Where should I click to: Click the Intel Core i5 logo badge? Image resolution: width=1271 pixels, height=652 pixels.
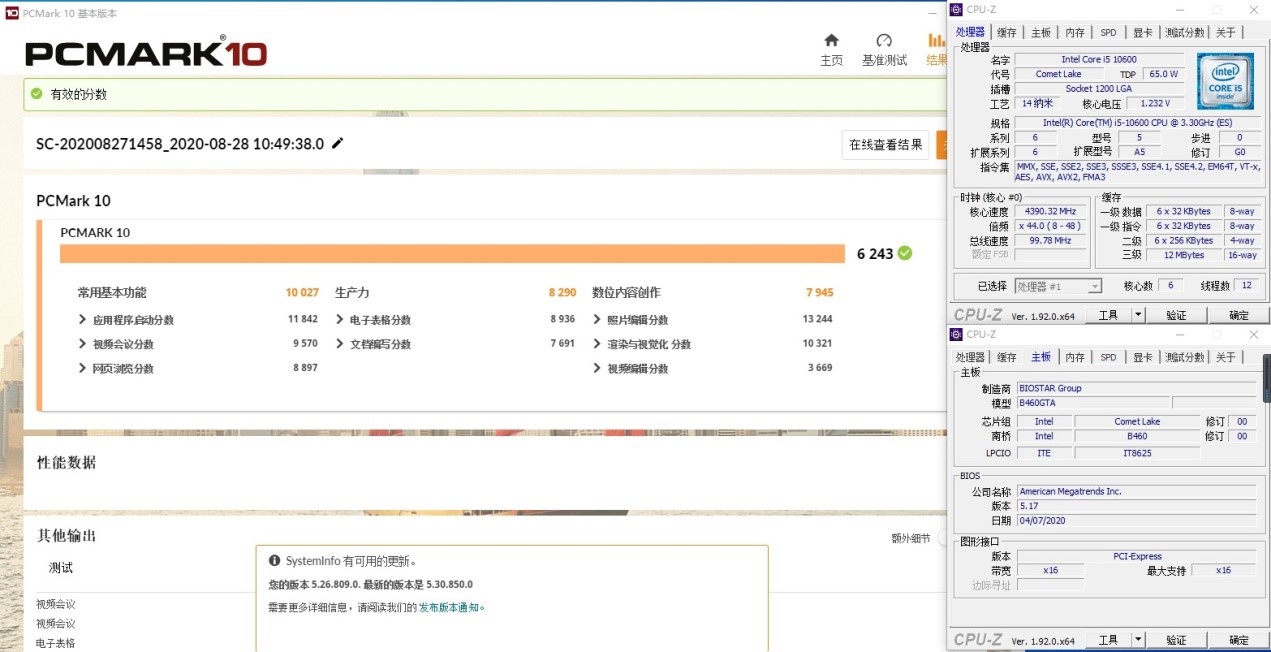[x=1224, y=82]
